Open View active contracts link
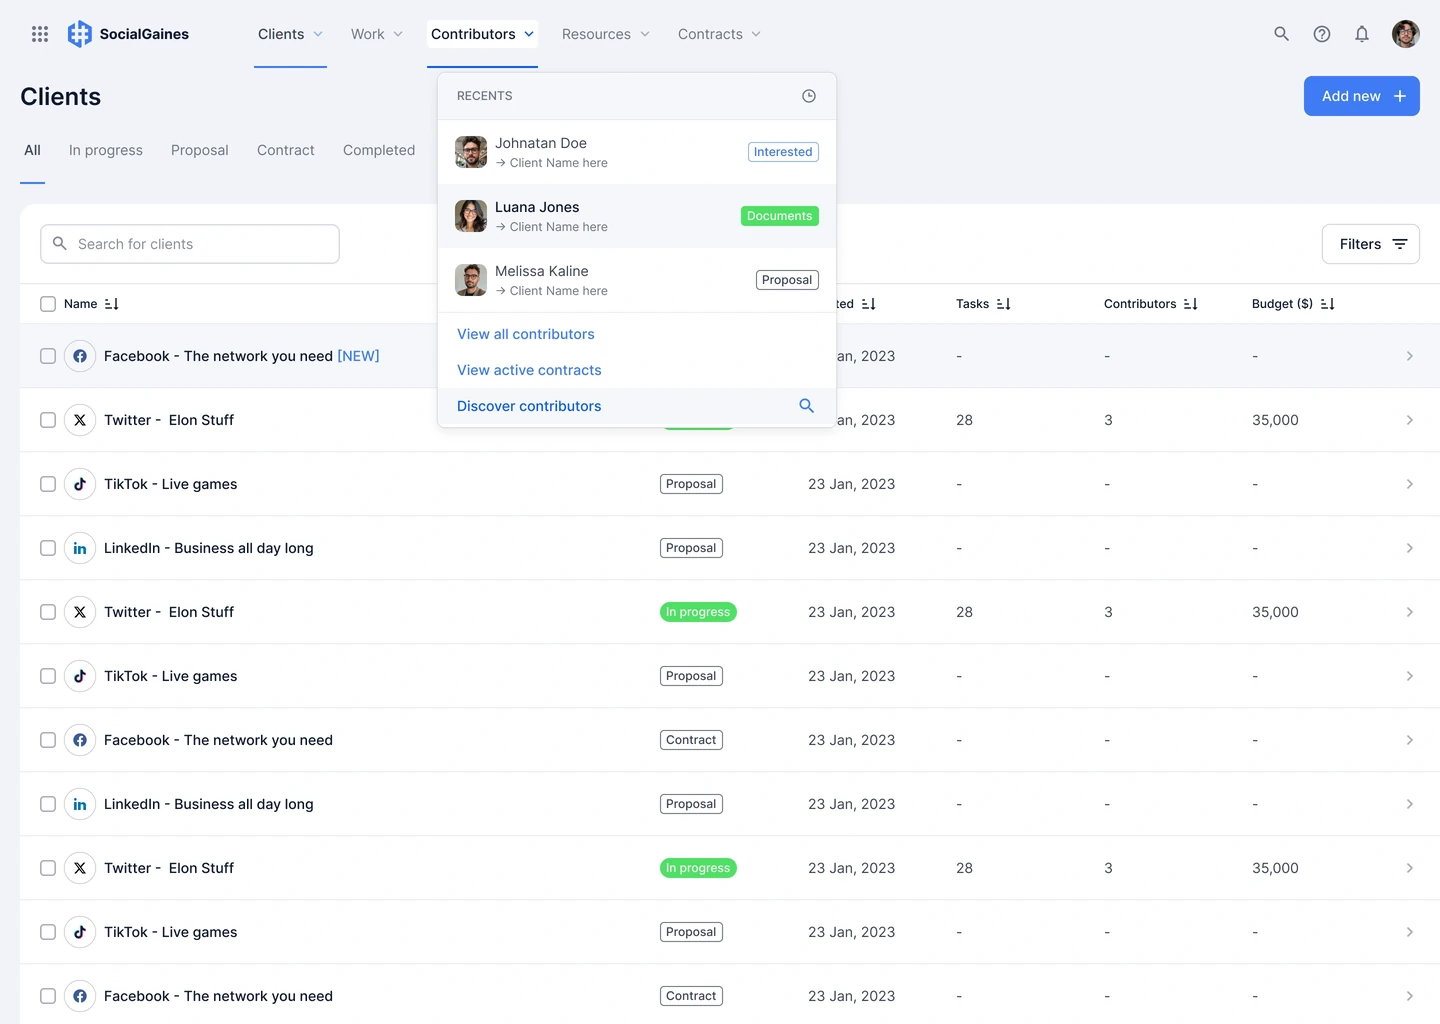This screenshot has width=1440, height=1024. click(x=529, y=370)
